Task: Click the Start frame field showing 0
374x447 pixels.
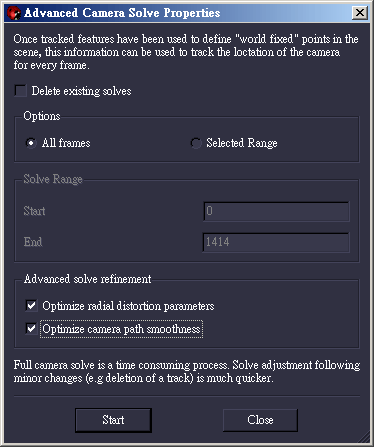Action: click(276, 211)
